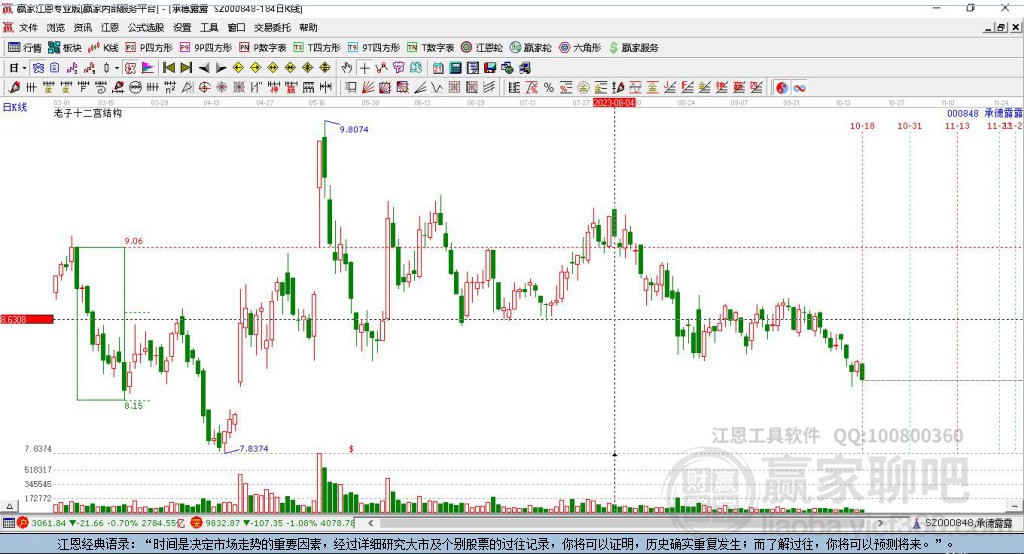Select the angle triangle drawing tool
This screenshot has height=554, width=1024.
[x=187, y=88]
